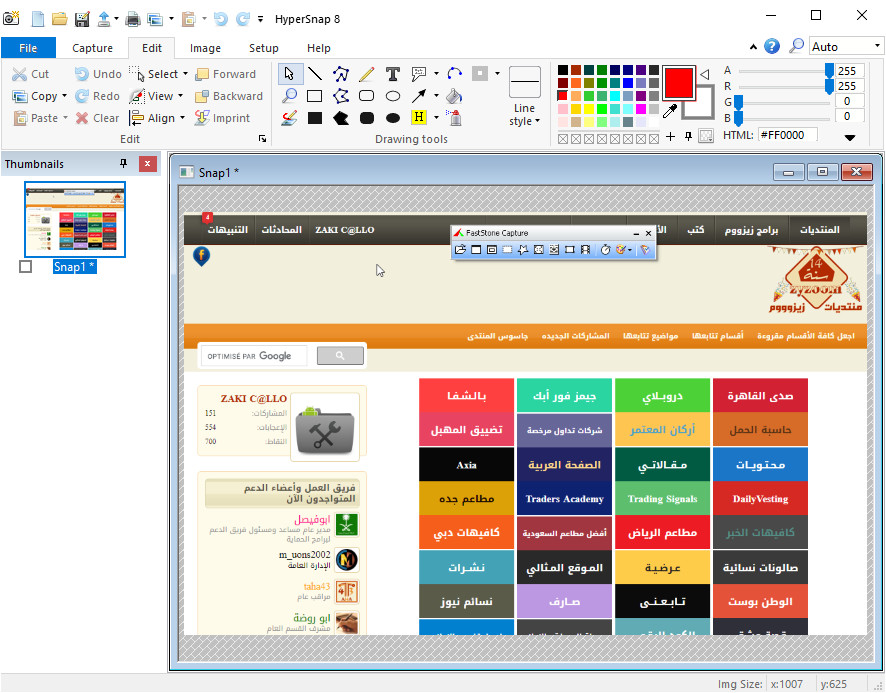Open a file with the folder icon

(59, 19)
